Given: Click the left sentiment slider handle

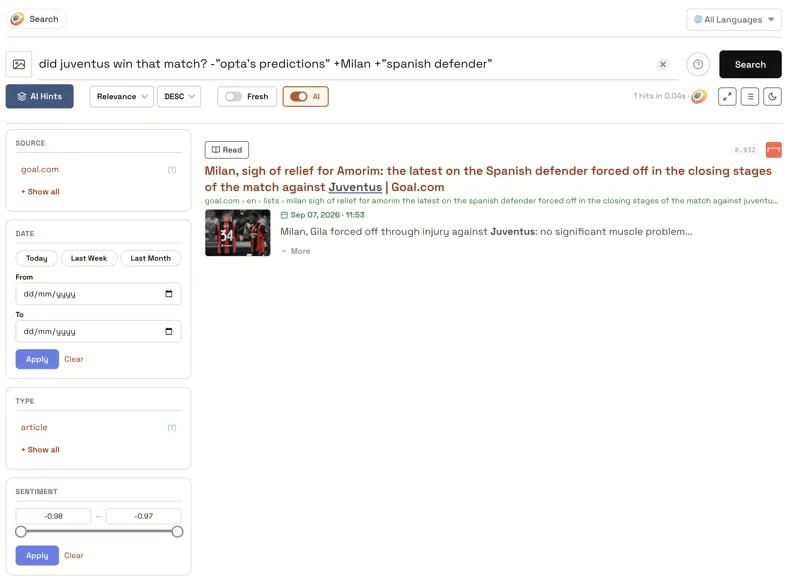Looking at the screenshot, I should click(21, 532).
